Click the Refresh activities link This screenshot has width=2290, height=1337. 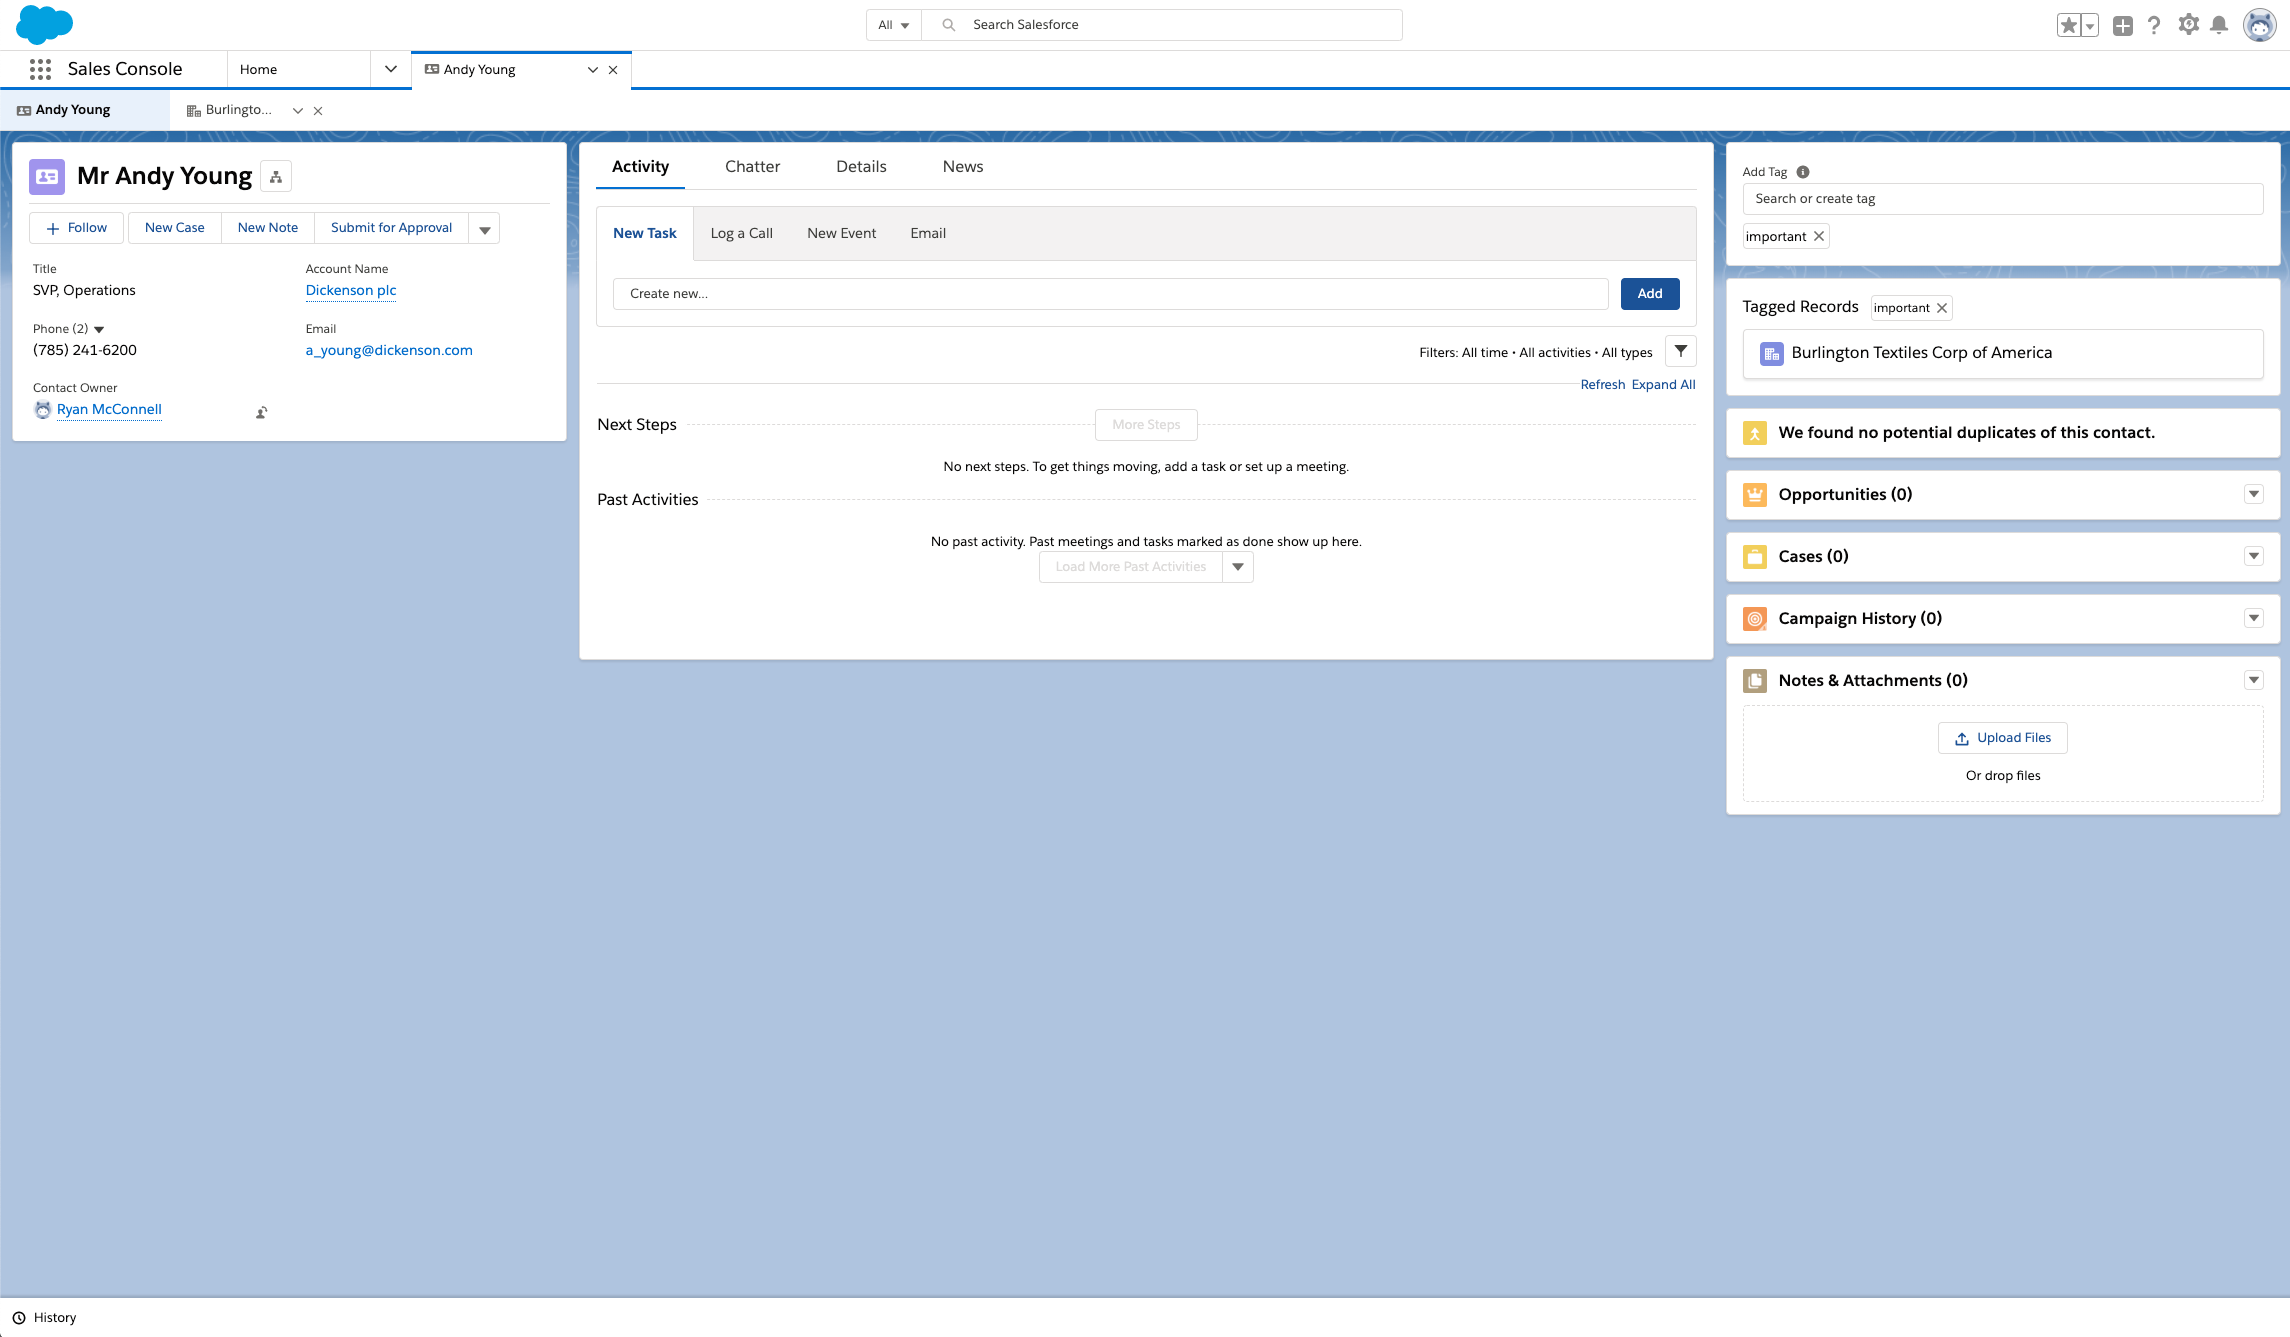tap(1603, 385)
